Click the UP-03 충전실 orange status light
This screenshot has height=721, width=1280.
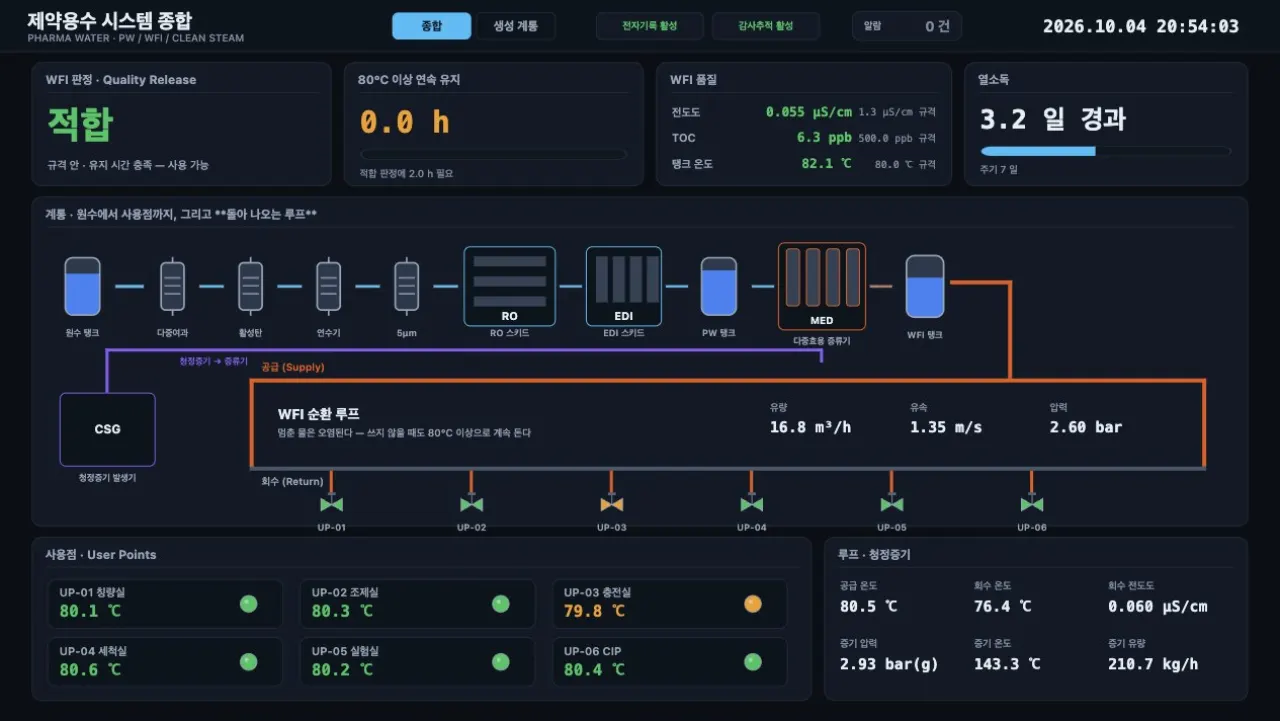pos(753,604)
